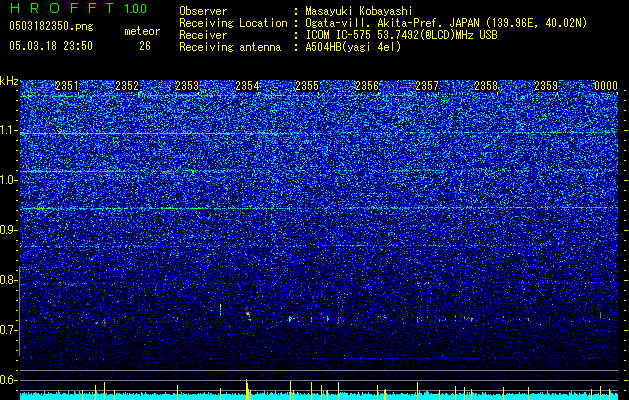The image size is (629, 400).
Task: Click the 1.1 kHz axis label
Action: [x=9, y=130]
